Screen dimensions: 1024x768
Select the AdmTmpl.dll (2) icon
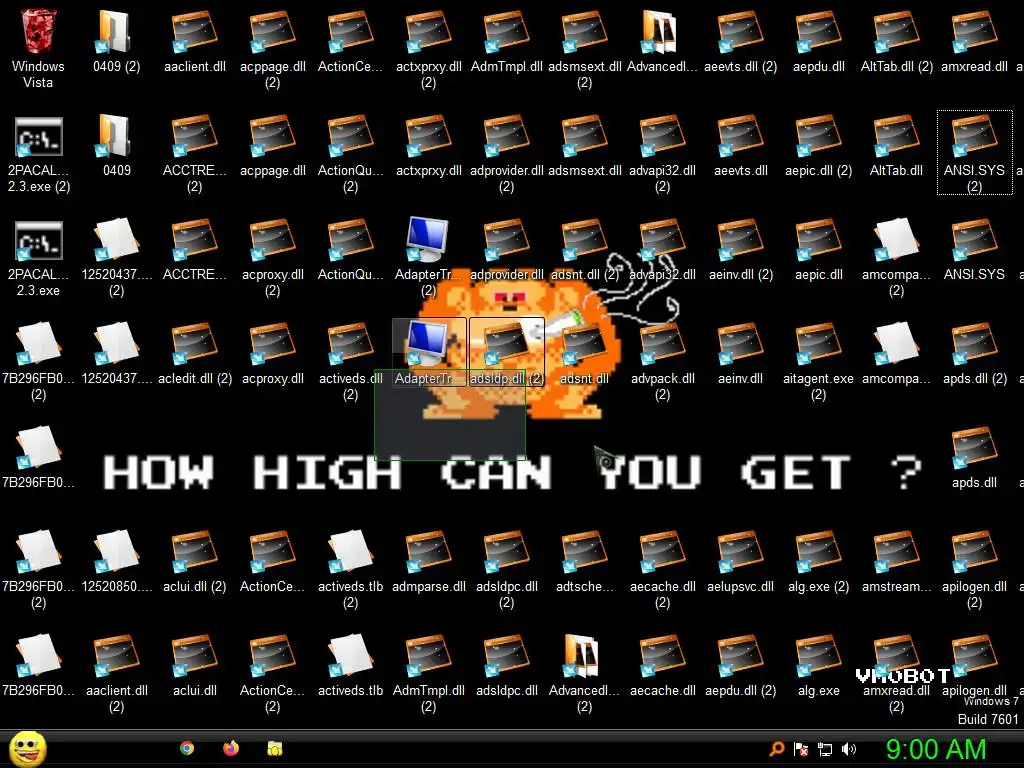pyautogui.click(x=428, y=656)
